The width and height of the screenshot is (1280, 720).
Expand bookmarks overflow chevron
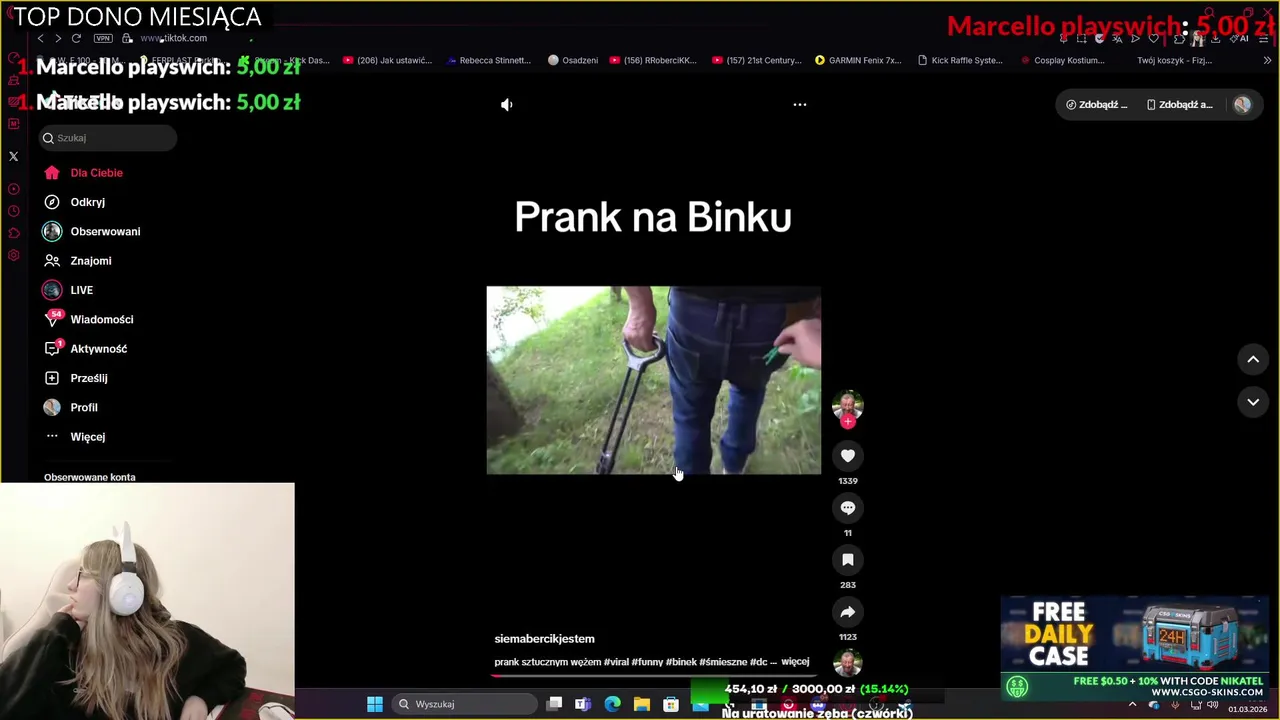click(1267, 60)
